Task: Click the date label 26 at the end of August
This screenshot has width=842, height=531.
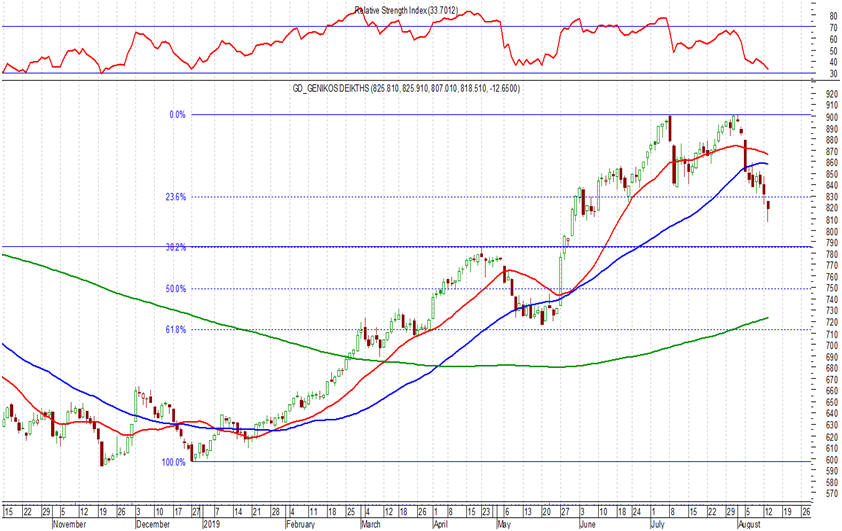Action: coord(806,511)
